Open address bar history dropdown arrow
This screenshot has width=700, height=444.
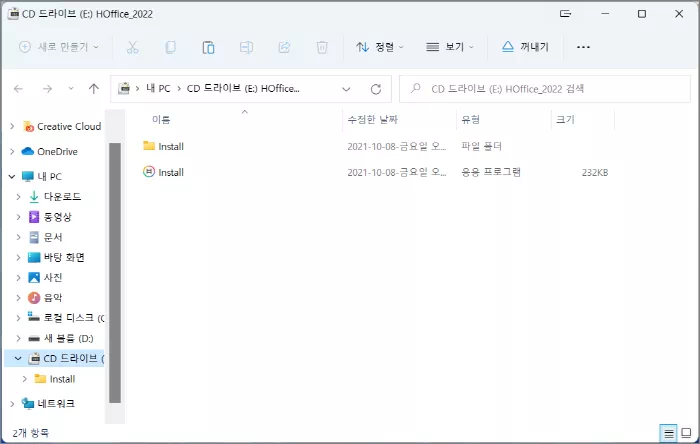pyautogui.click(x=346, y=89)
